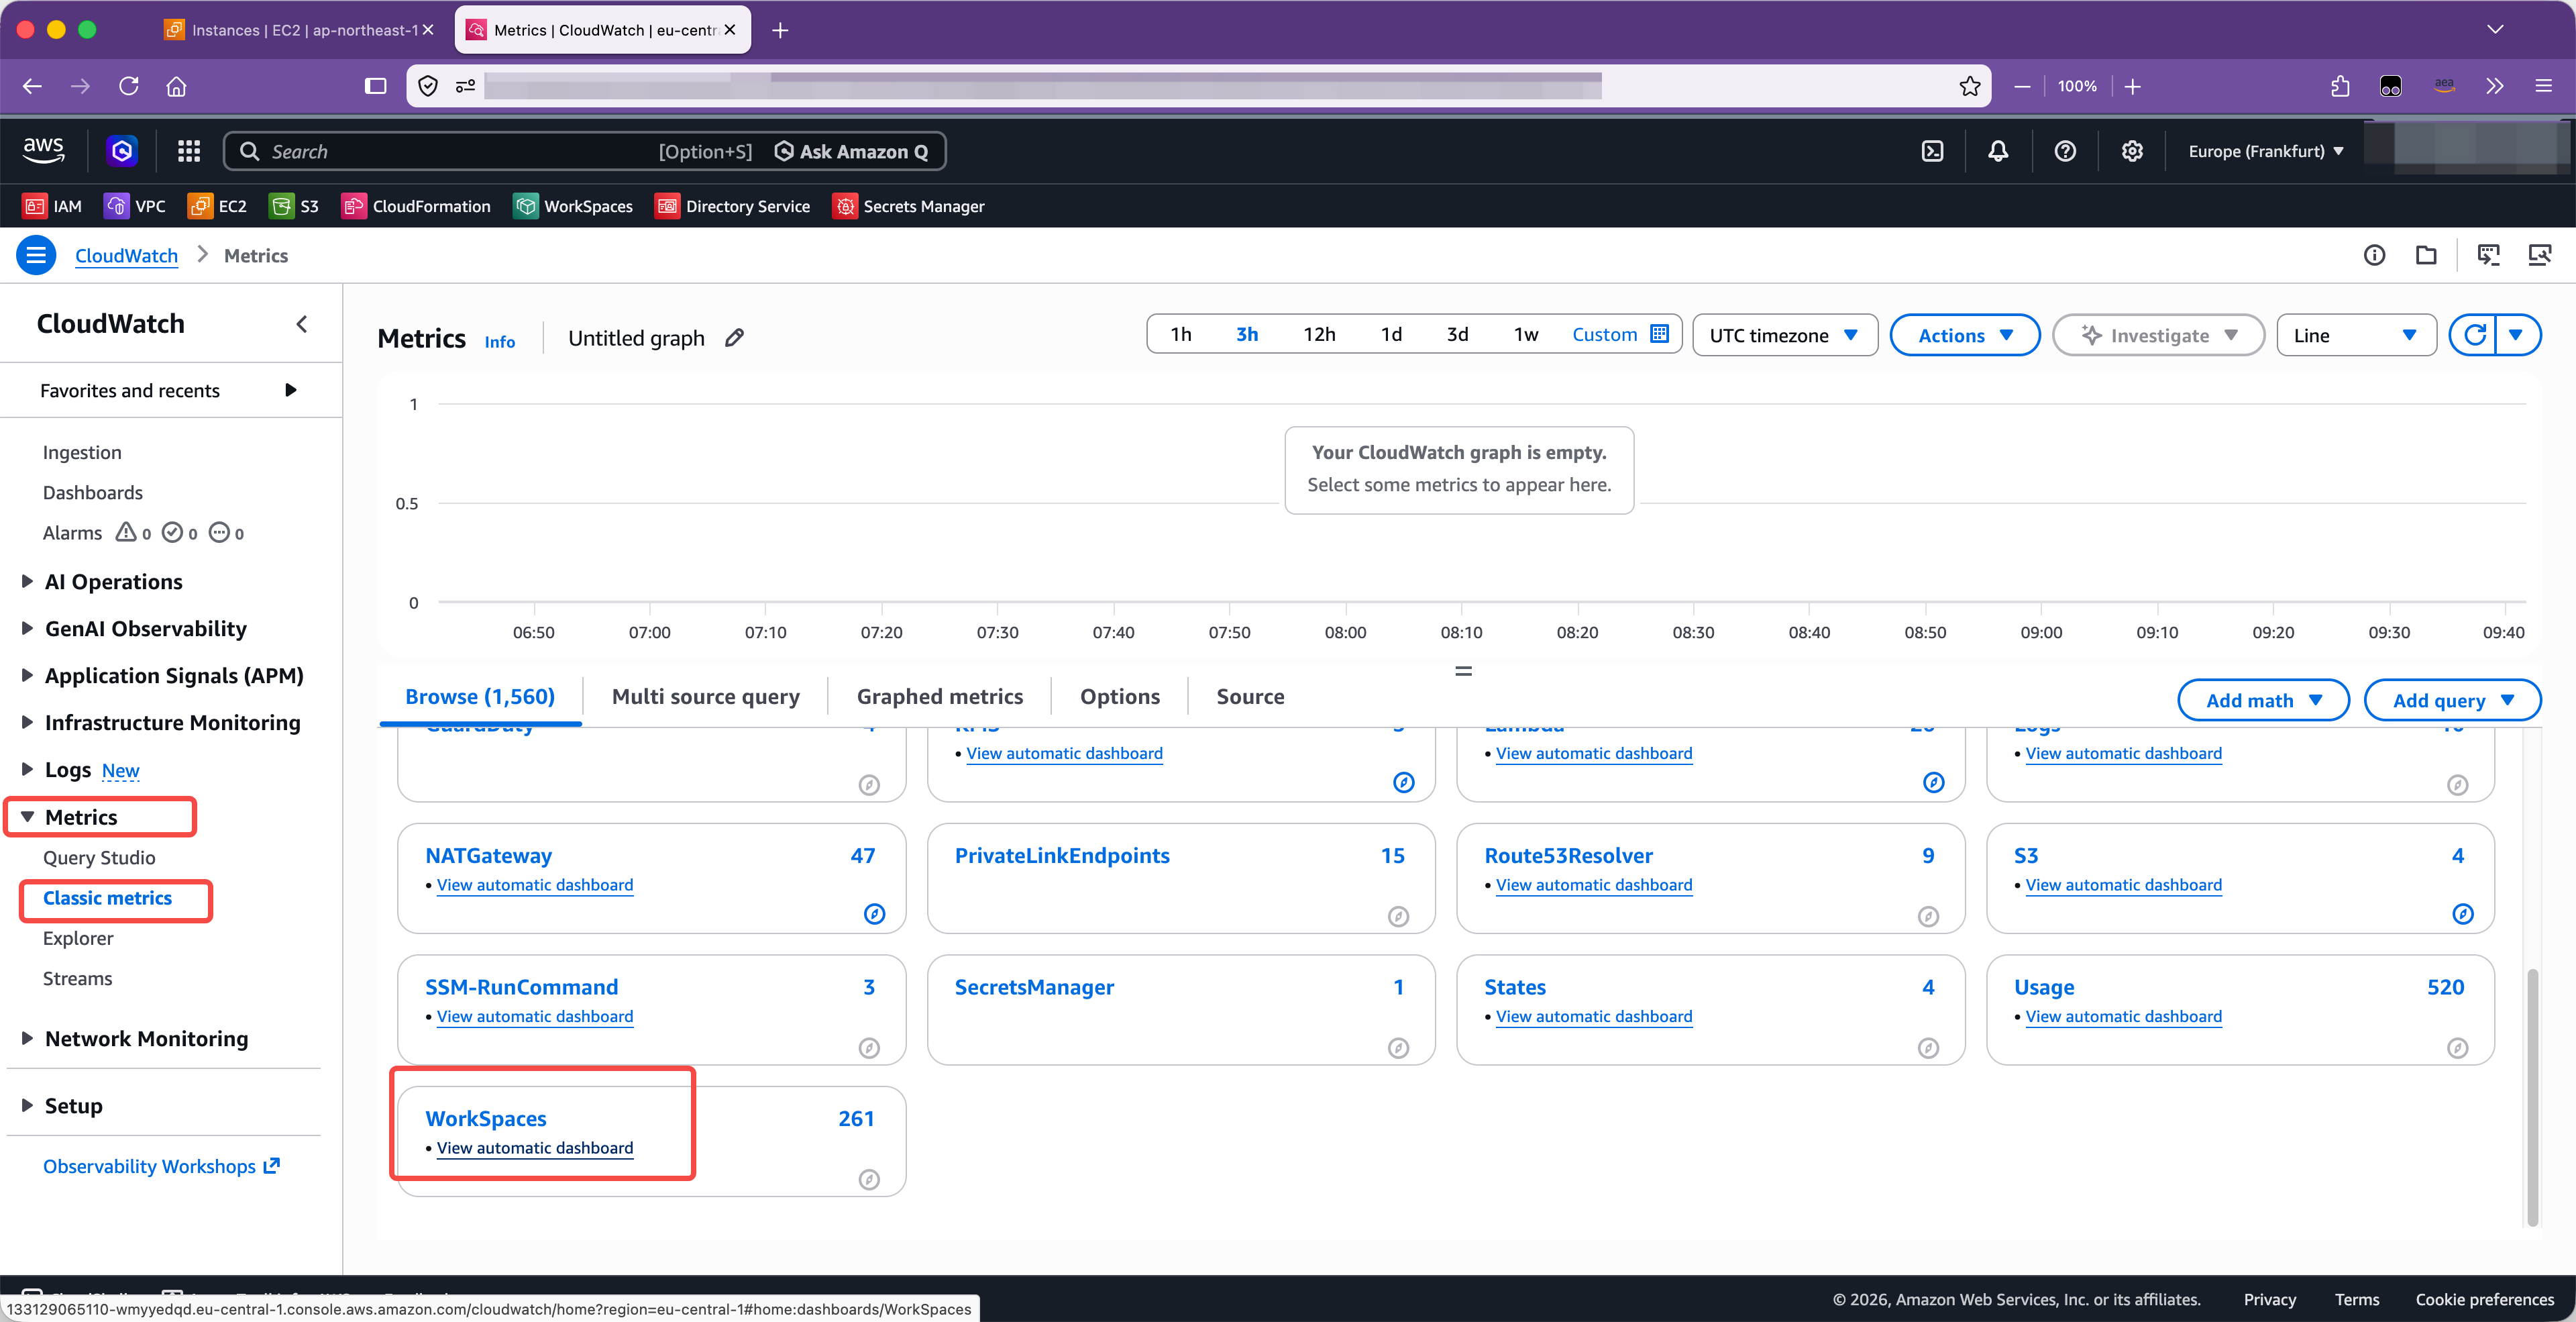Click the IAM shortcut in favorites bar

click(52, 206)
